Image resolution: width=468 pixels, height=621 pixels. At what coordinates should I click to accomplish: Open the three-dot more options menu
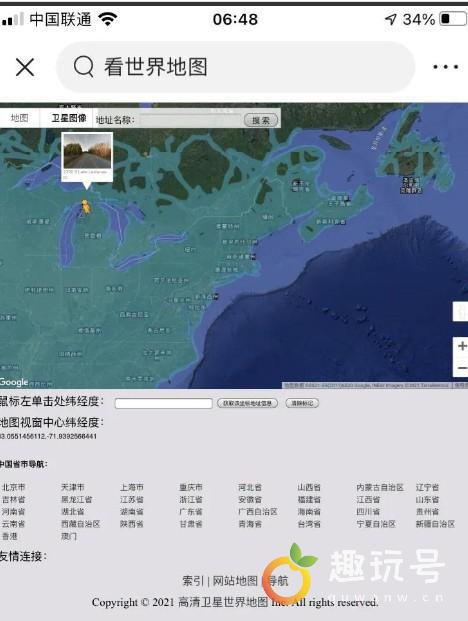[445, 67]
